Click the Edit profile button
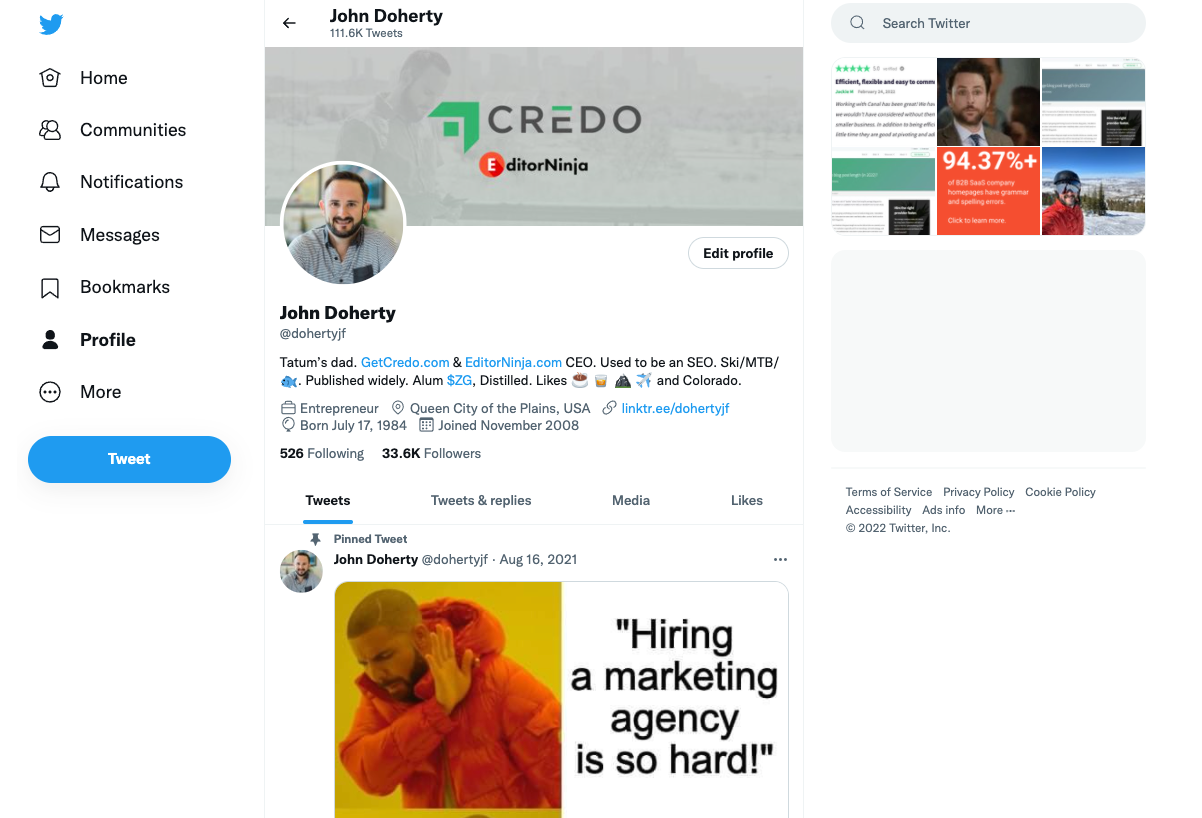 click(x=738, y=253)
